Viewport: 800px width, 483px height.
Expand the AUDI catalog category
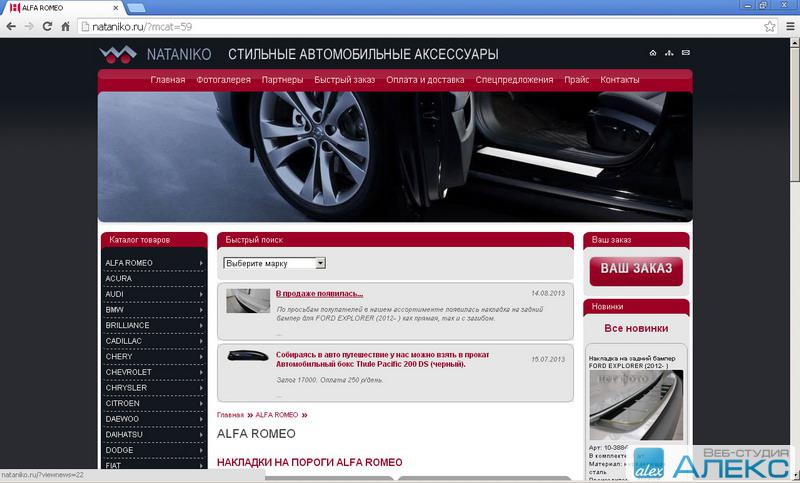click(x=154, y=294)
